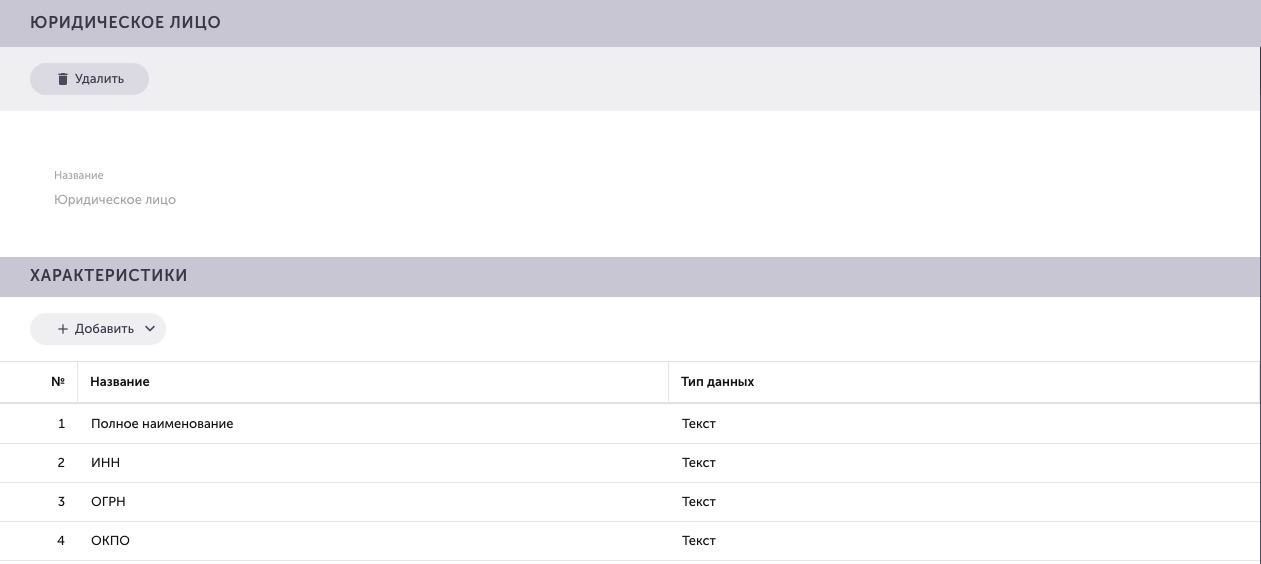
Task: Click the ЮРИДИЧЕСКОЕ ЛИЦО page title
Action: pyautogui.click(x=125, y=23)
